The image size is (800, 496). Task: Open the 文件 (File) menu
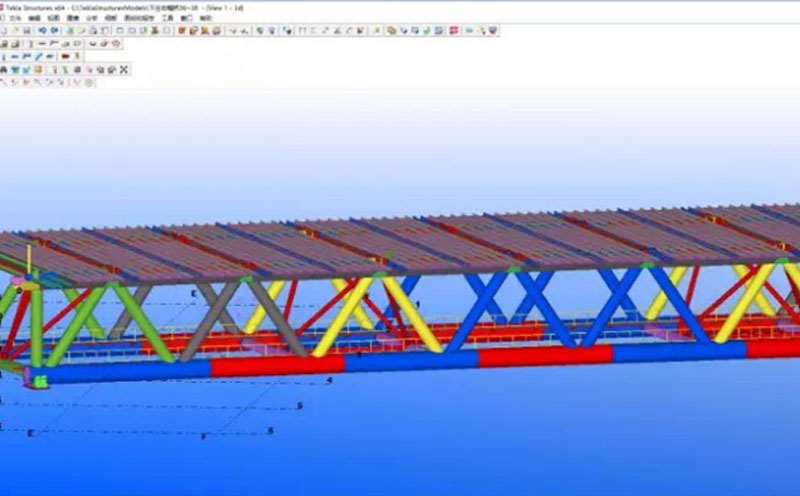coord(14,18)
